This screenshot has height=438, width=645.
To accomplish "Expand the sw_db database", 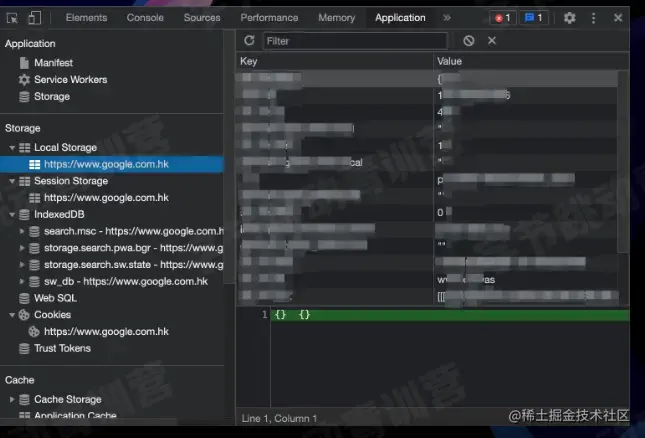I will point(22,281).
